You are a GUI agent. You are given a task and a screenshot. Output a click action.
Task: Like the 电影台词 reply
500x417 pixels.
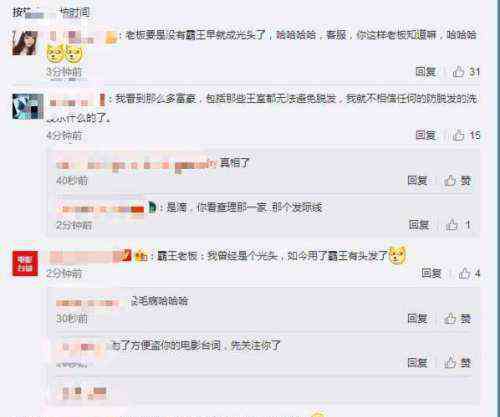[x=457, y=362]
